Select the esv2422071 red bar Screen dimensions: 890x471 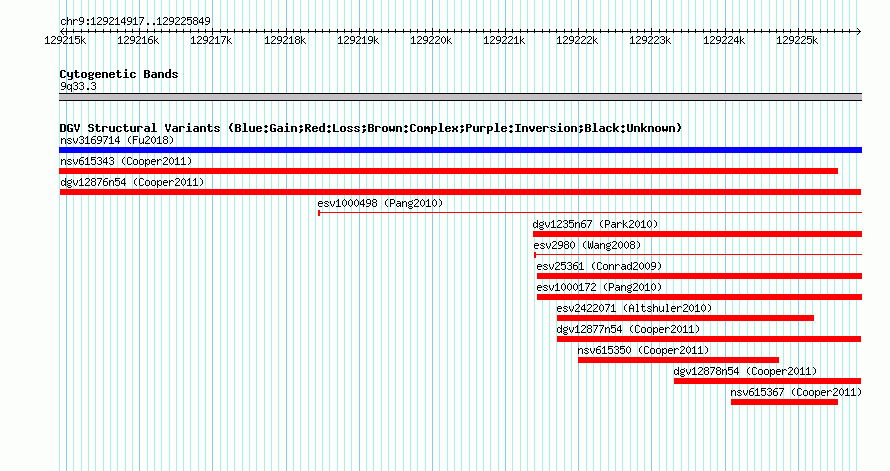[685, 318]
